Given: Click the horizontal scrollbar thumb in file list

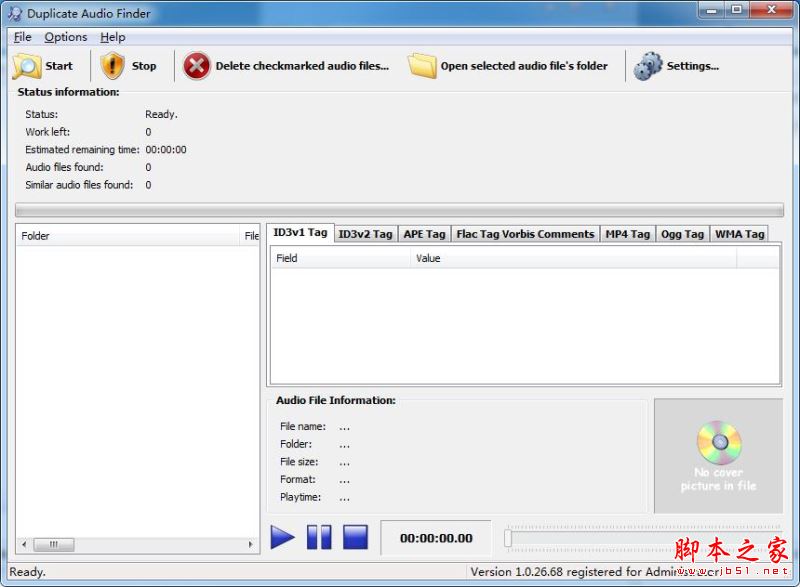Looking at the screenshot, I should click(x=54, y=544).
